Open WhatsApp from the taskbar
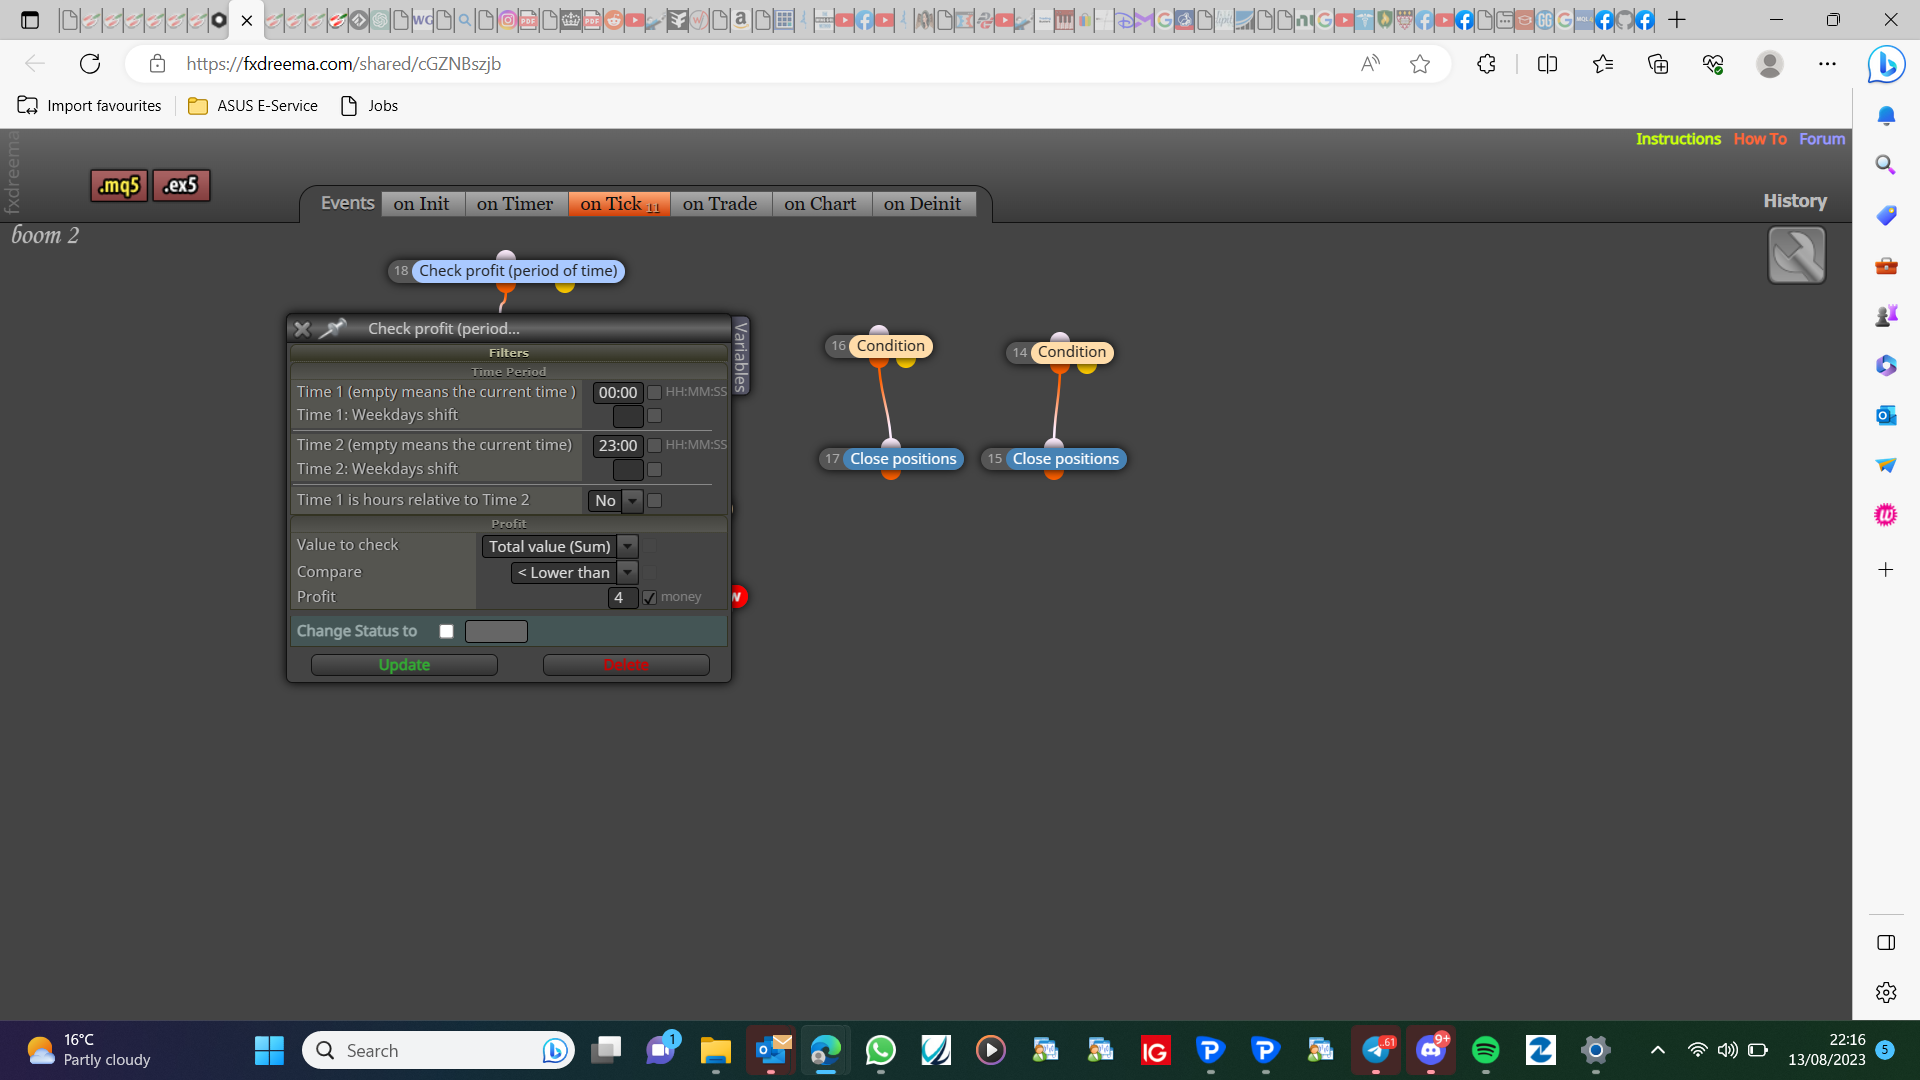The width and height of the screenshot is (1920, 1080). tap(880, 1050)
